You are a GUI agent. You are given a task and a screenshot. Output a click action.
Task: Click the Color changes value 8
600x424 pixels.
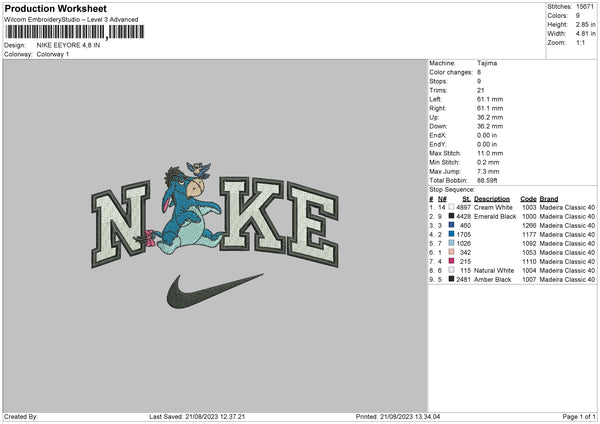tap(479, 72)
